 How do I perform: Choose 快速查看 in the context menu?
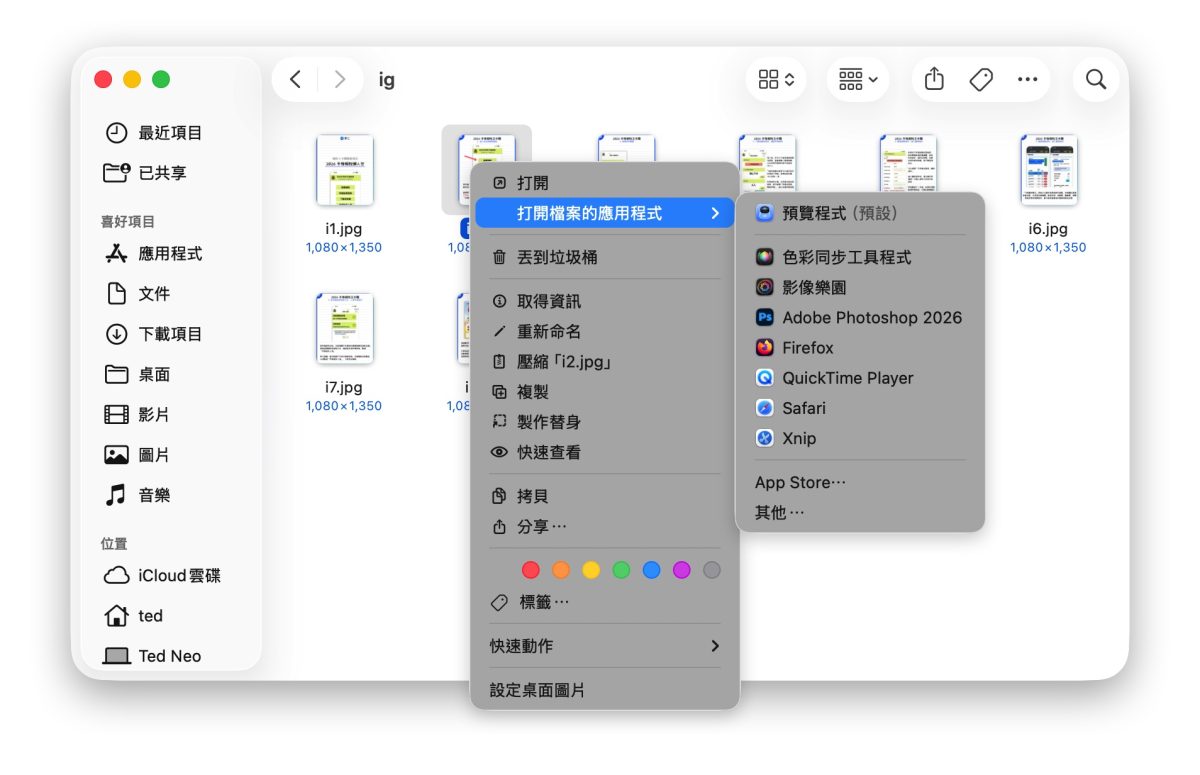coord(605,452)
